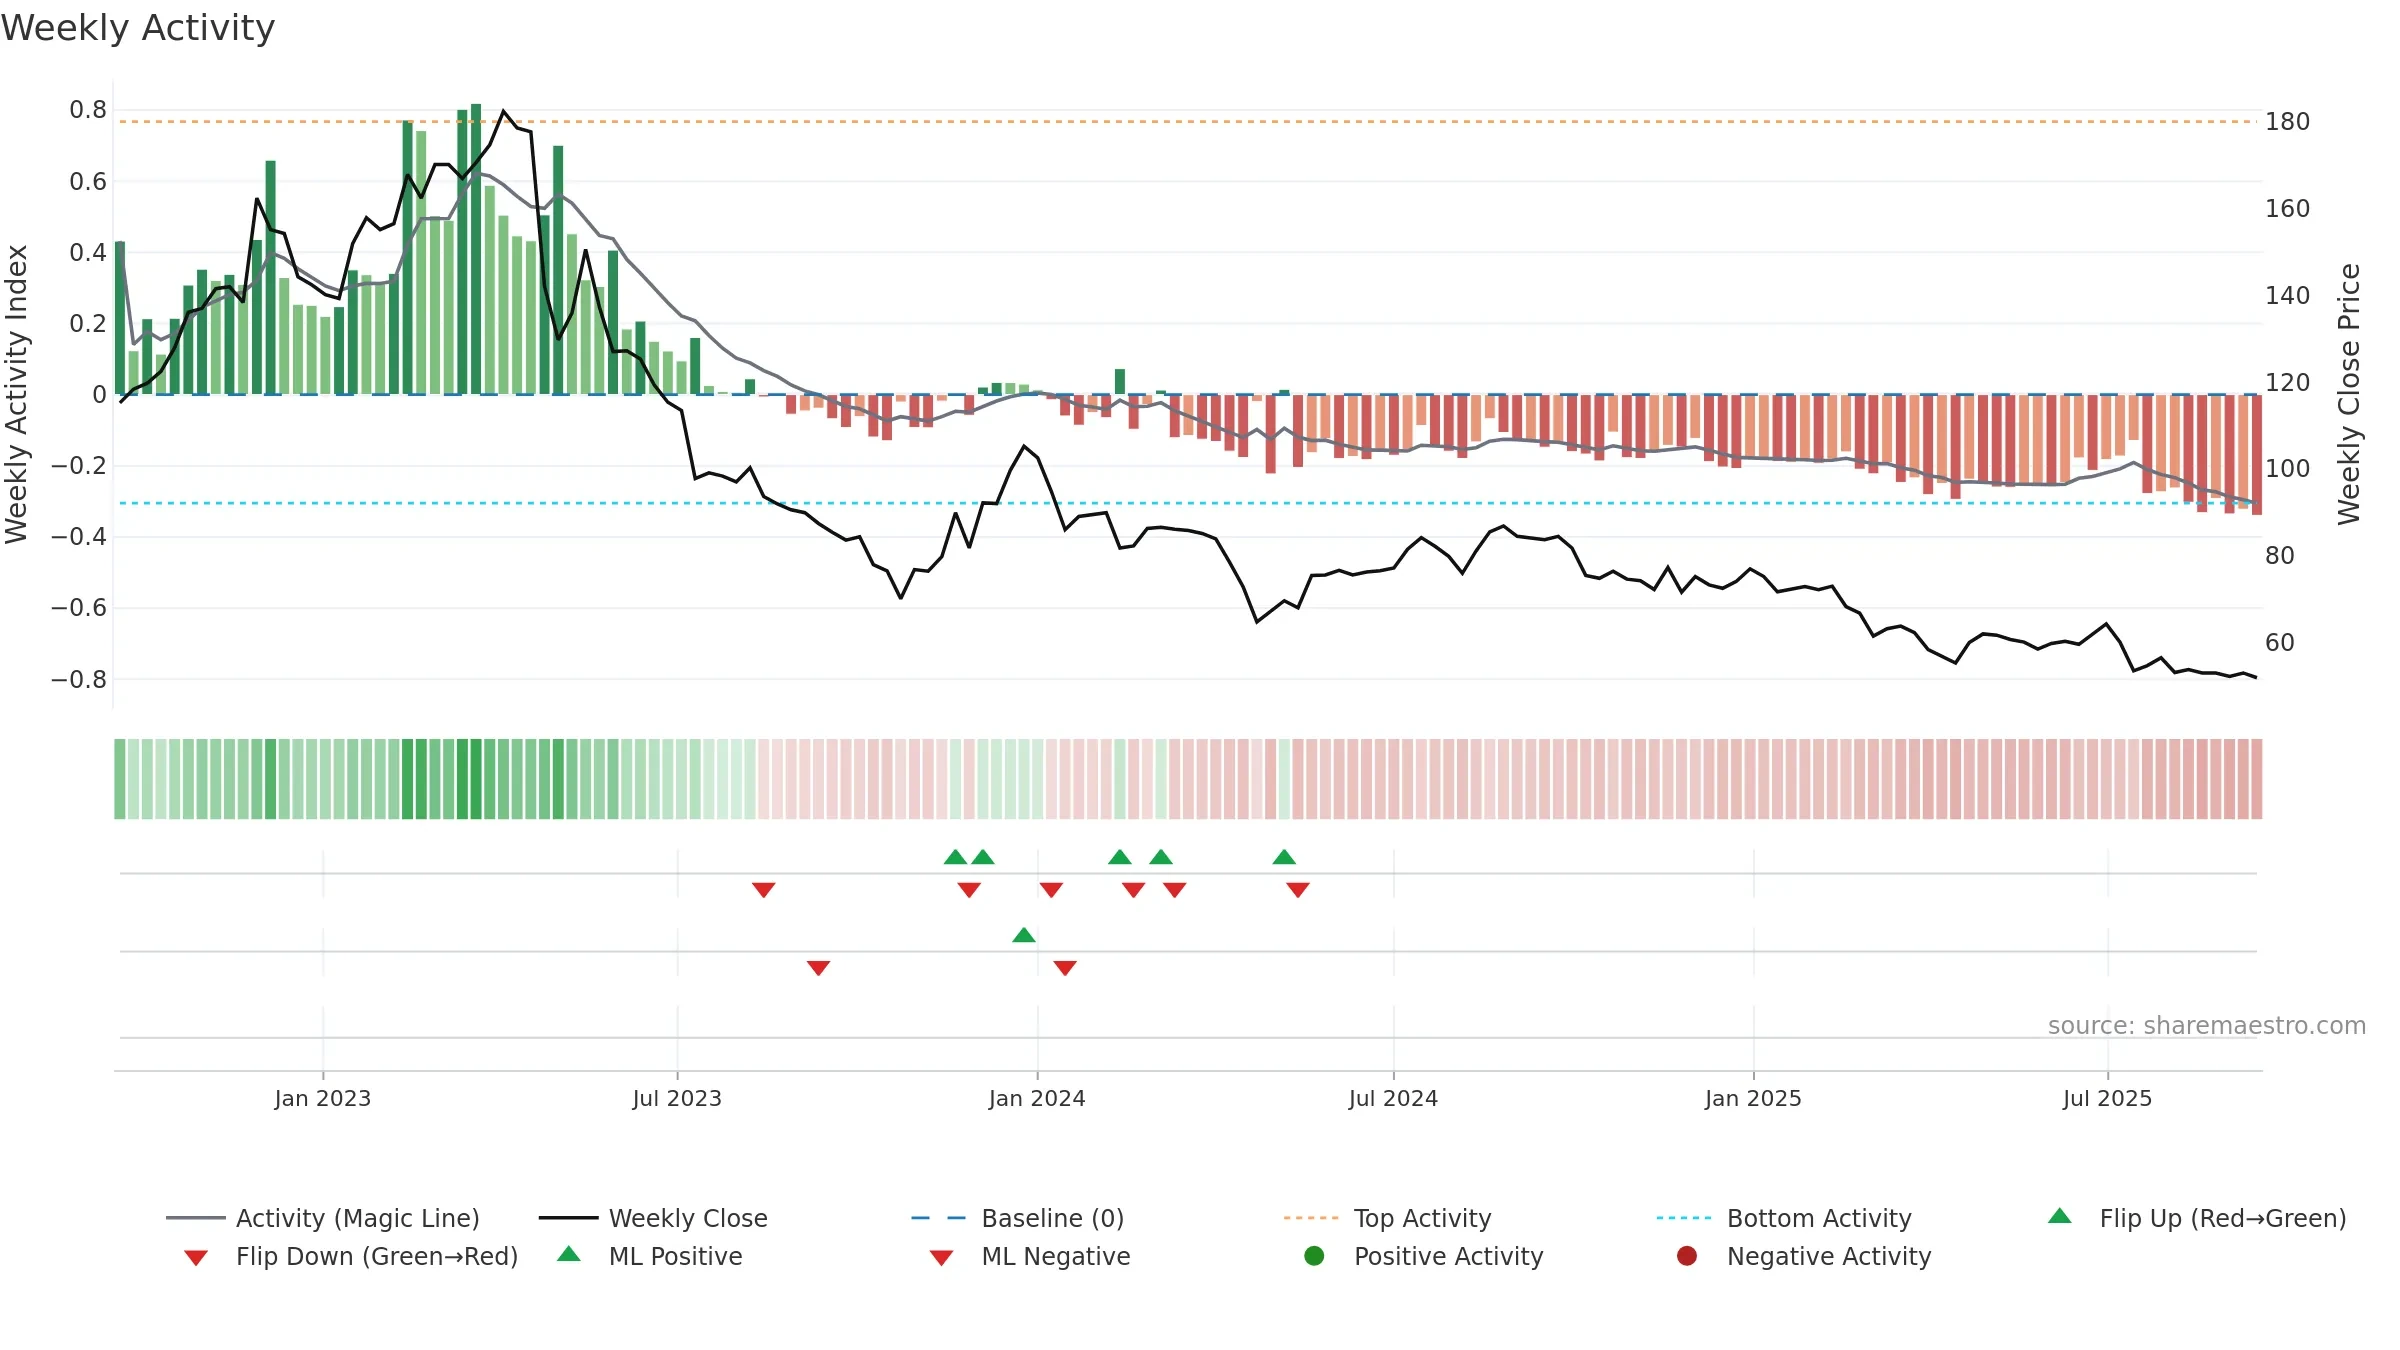
Task: Click the final red segment of heatmap strip
Action: [x=2257, y=779]
